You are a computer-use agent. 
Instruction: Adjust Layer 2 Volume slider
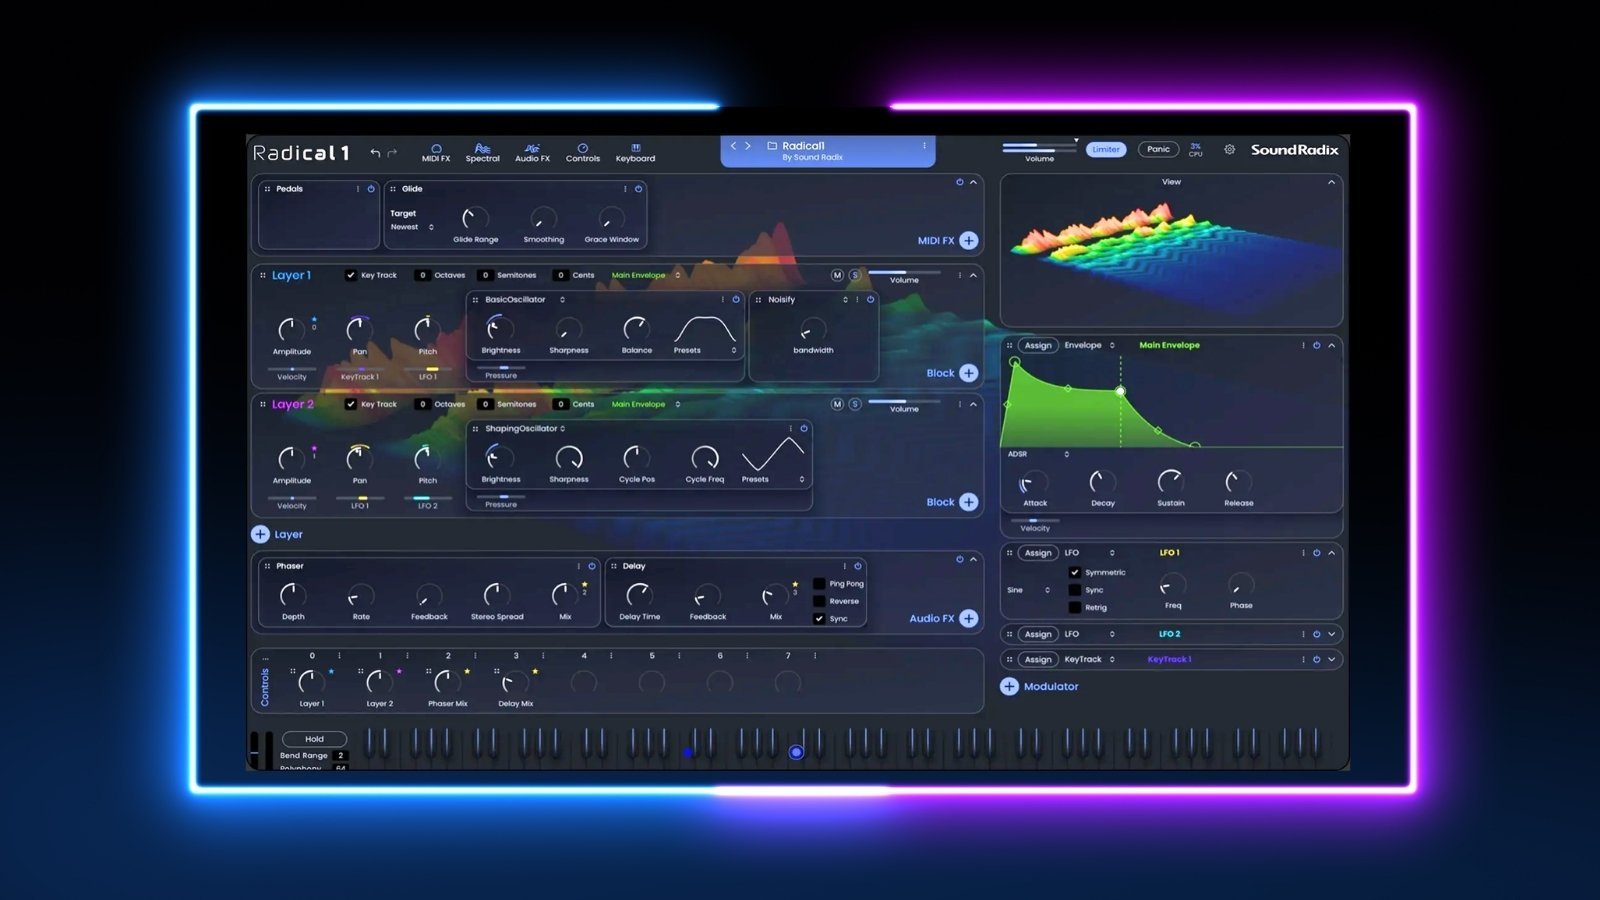point(904,401)
